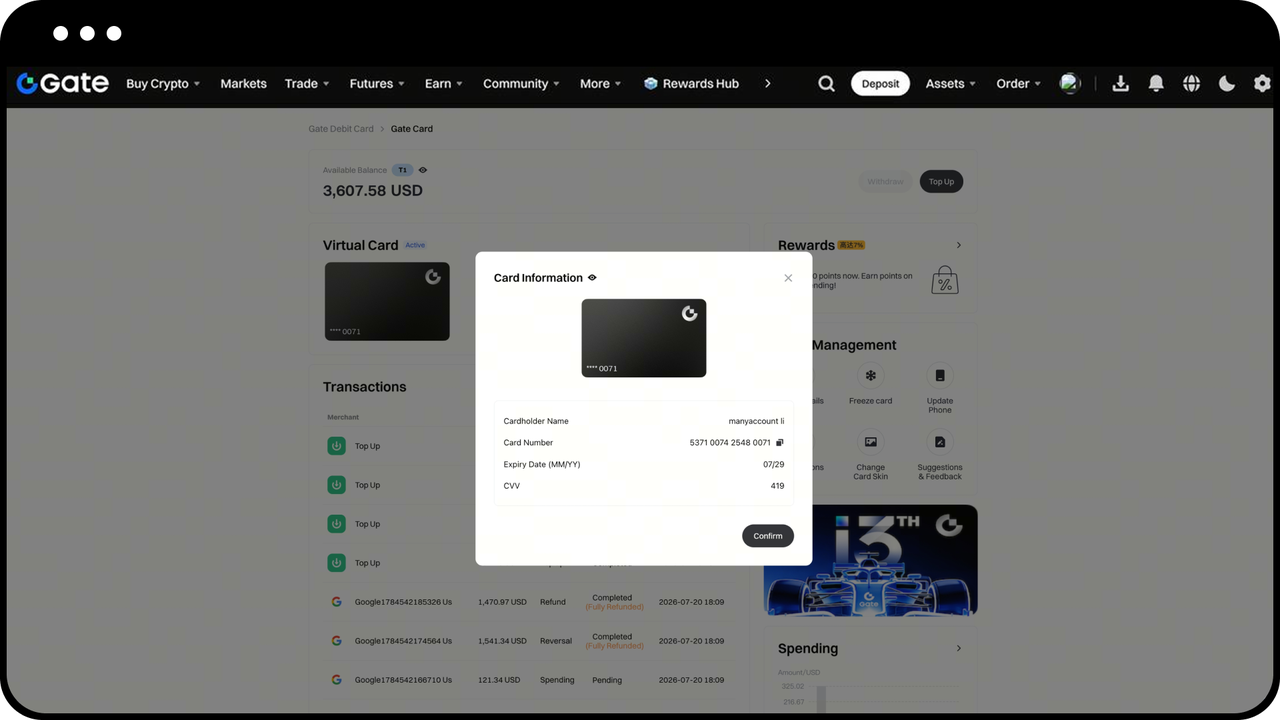Viewport: 1280px width, 720px height.
Task: Click the virtual card thumbnail behind dialog
Action: pyautogui.click(x=387, y=301)
